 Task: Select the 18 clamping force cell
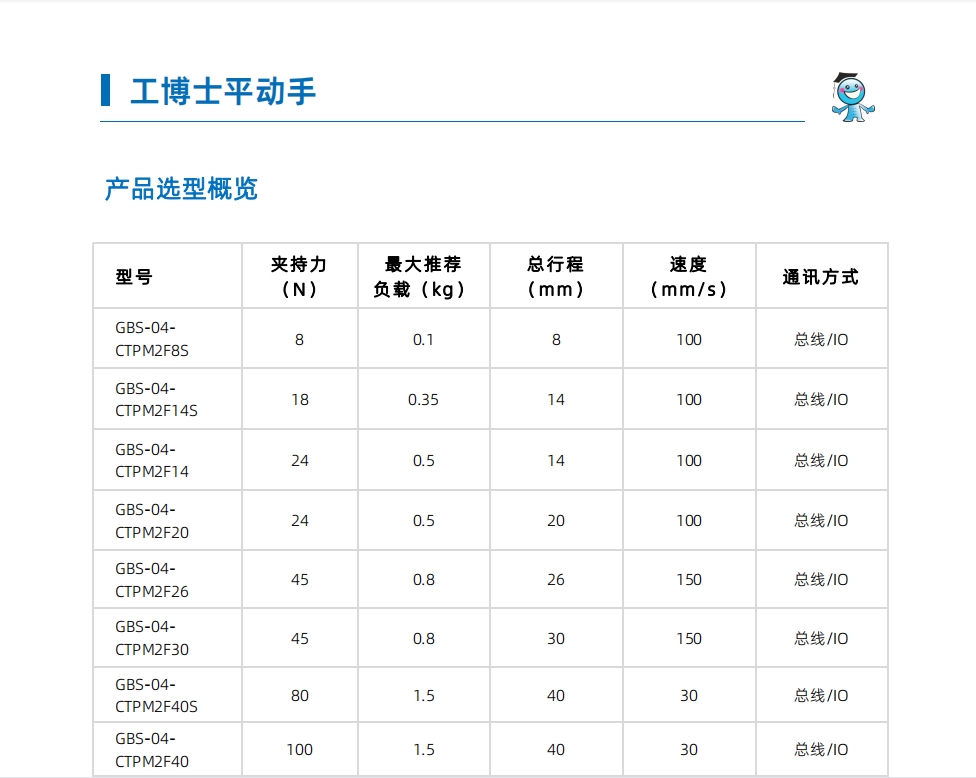tap(299, 399)
